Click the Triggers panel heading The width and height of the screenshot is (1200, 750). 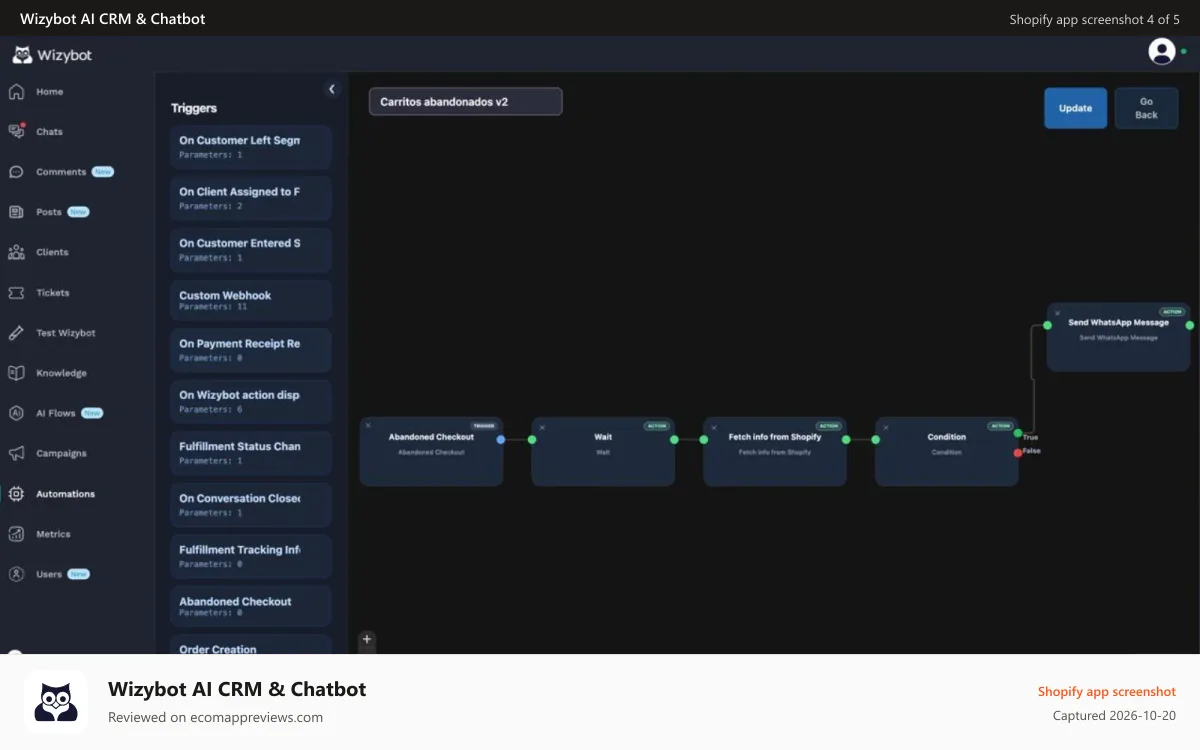tap(194, 108)
